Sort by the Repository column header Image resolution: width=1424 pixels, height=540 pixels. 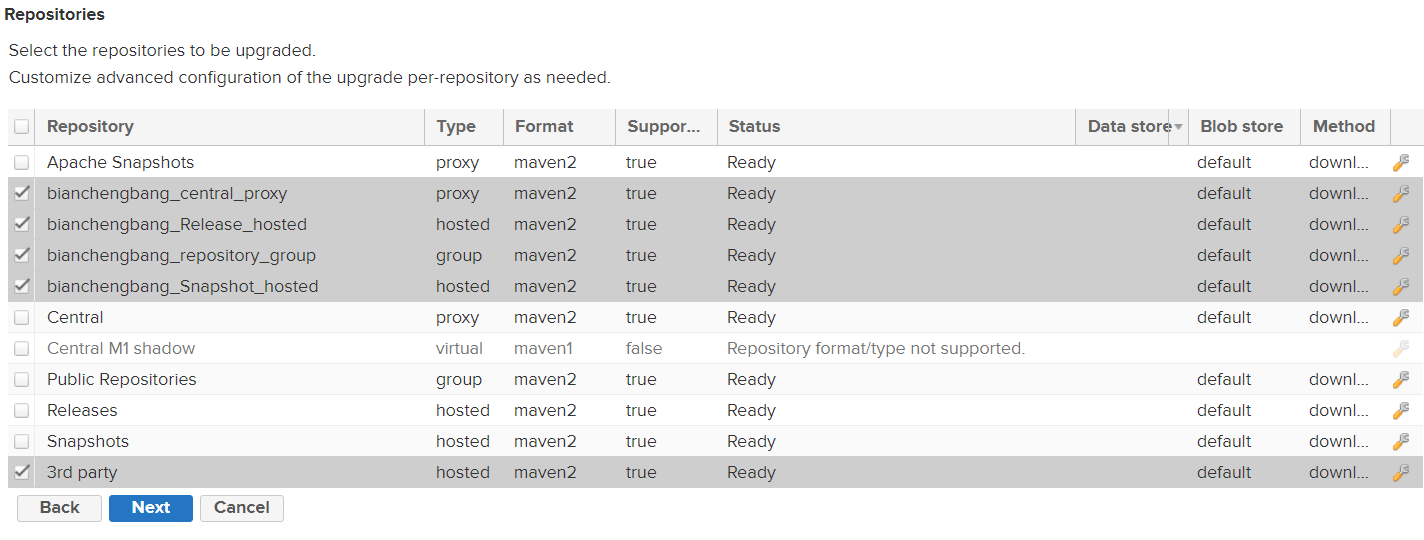pos(90,126)
